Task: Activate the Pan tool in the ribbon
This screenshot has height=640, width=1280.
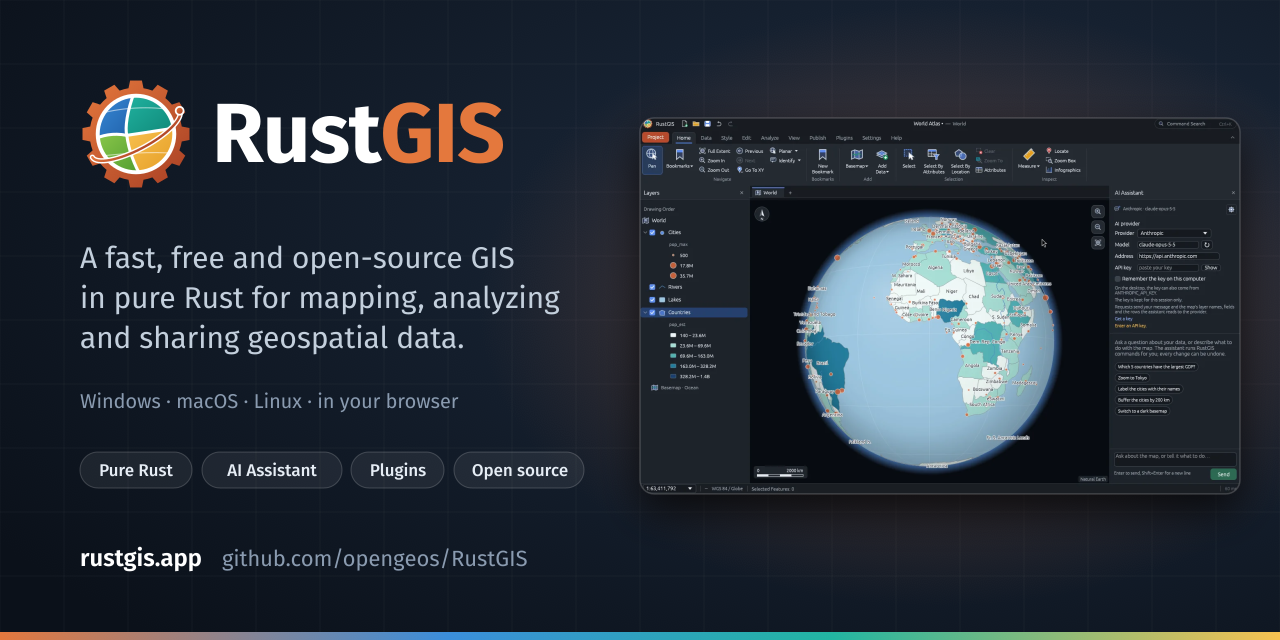Action: [x=652, y=160]
